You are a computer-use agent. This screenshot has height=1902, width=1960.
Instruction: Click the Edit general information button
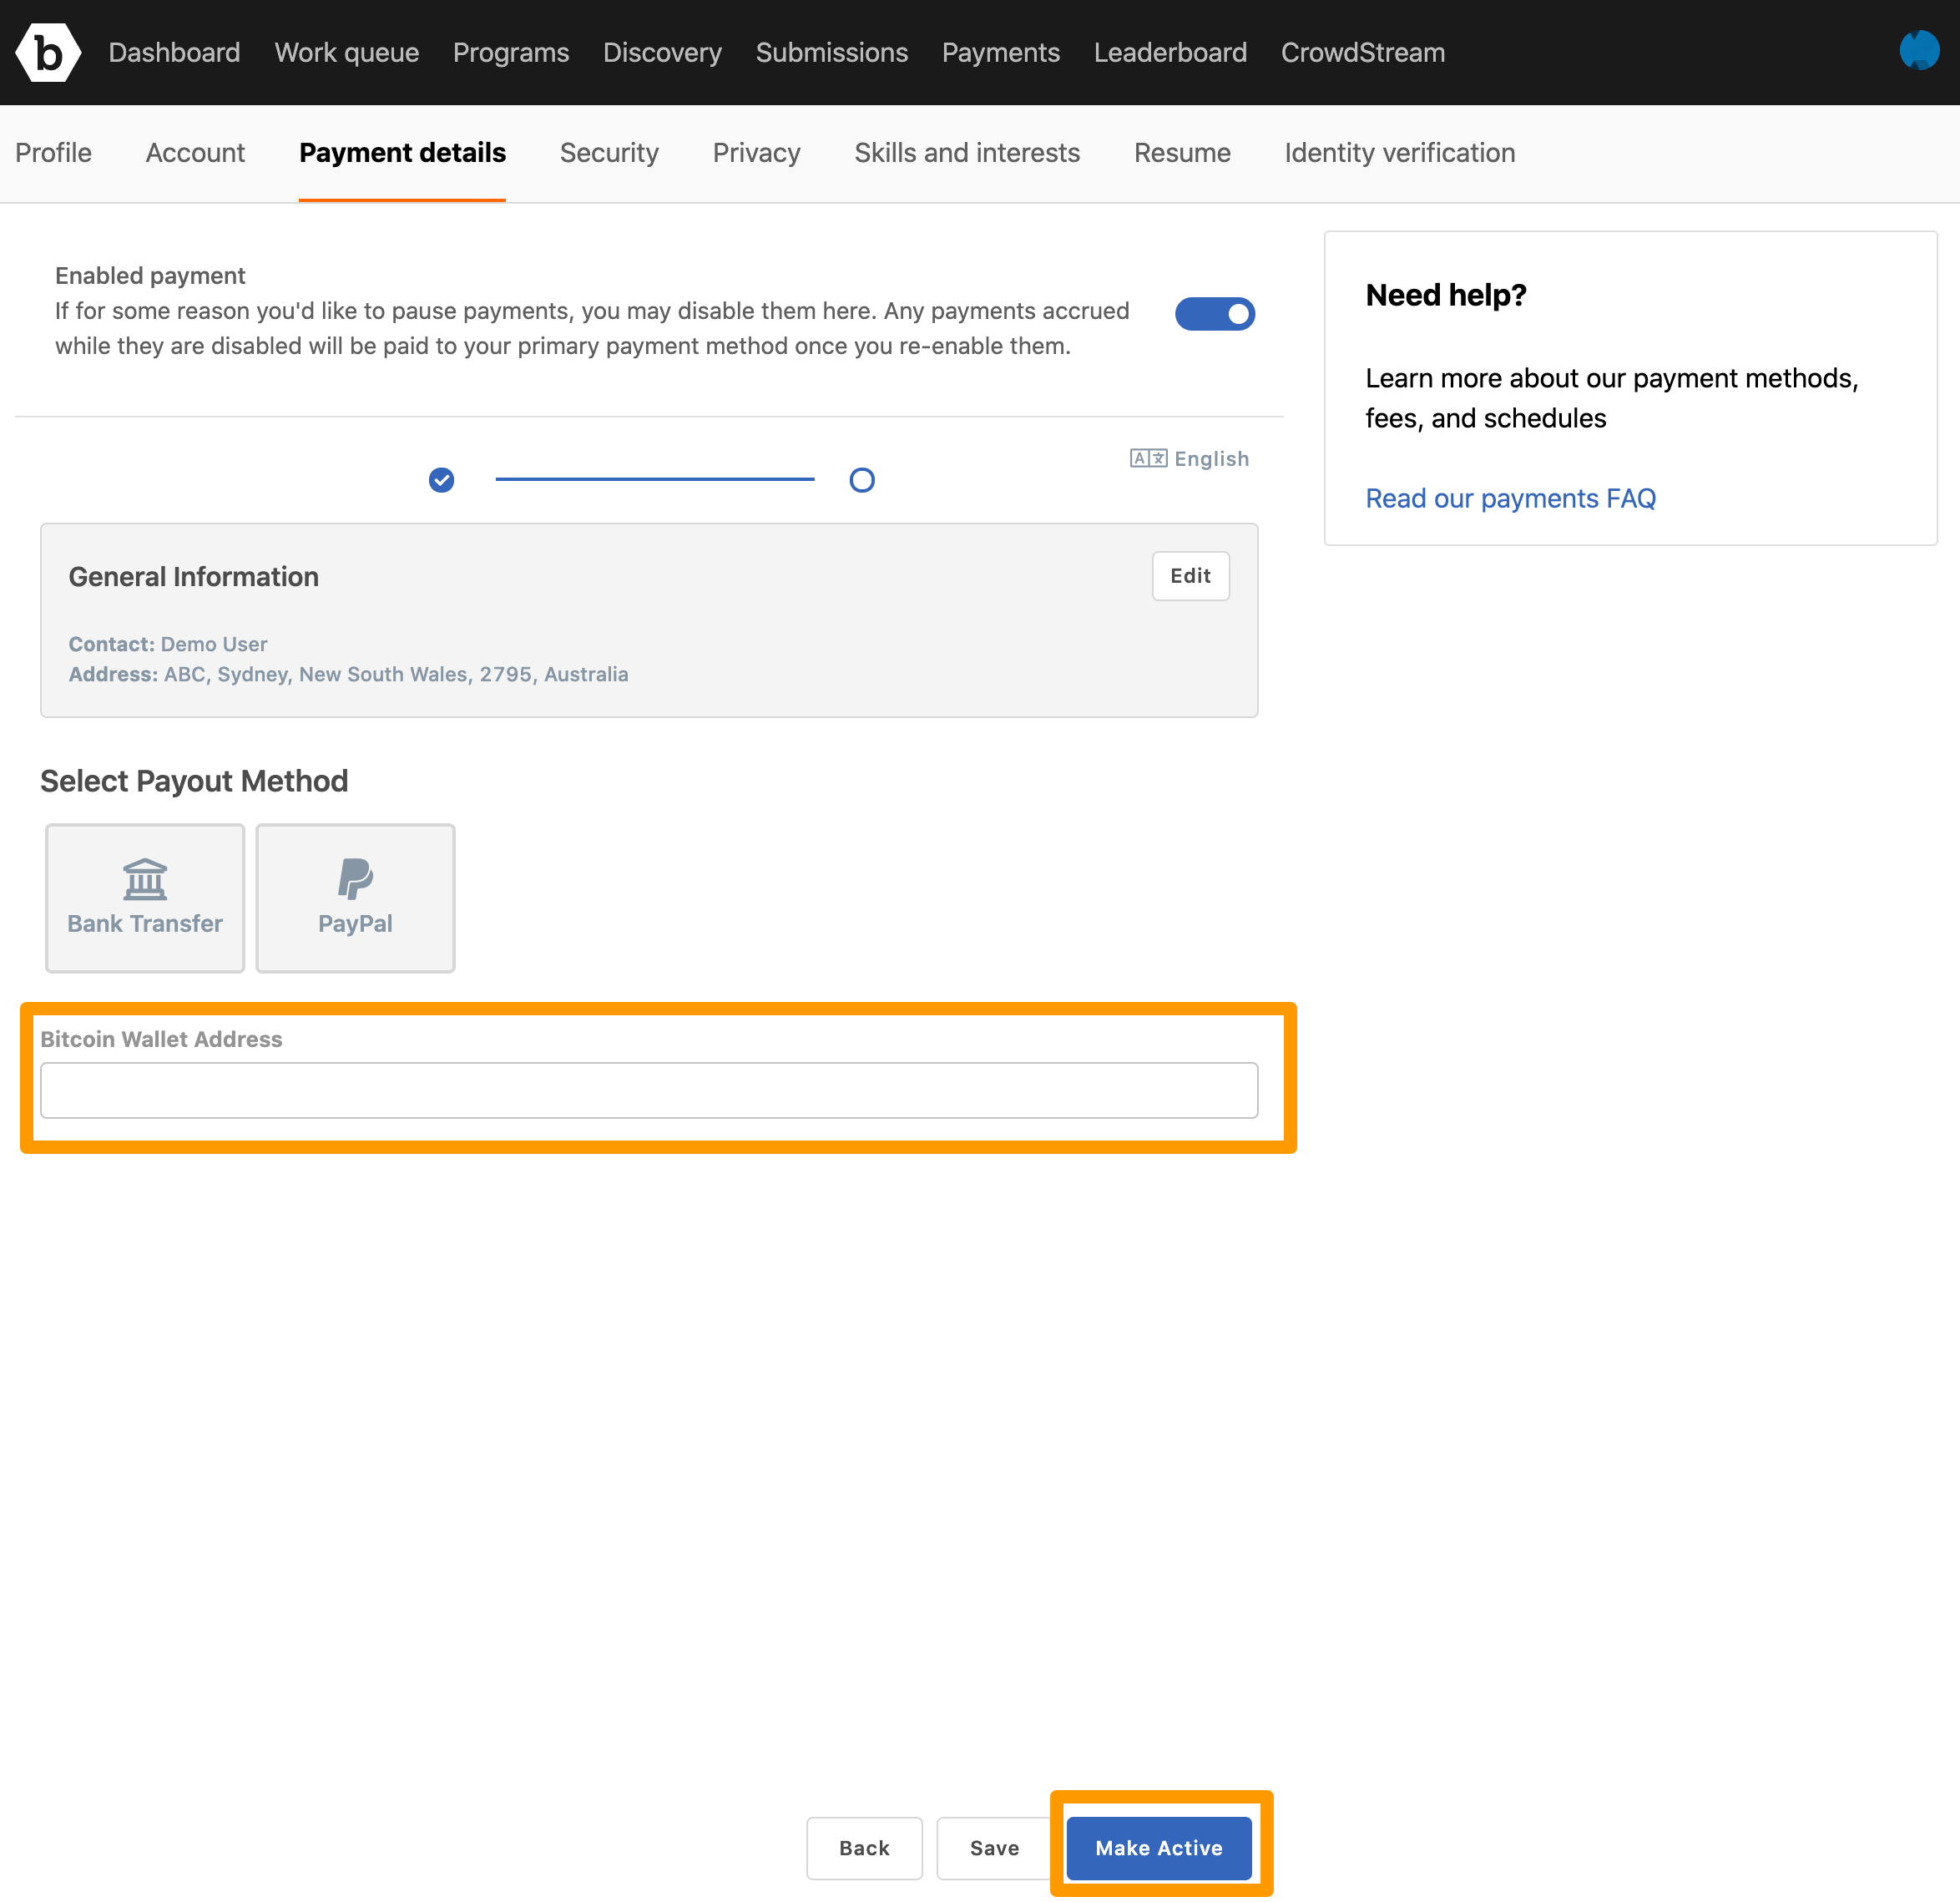pyautogui.click(x=1190, y=574)
